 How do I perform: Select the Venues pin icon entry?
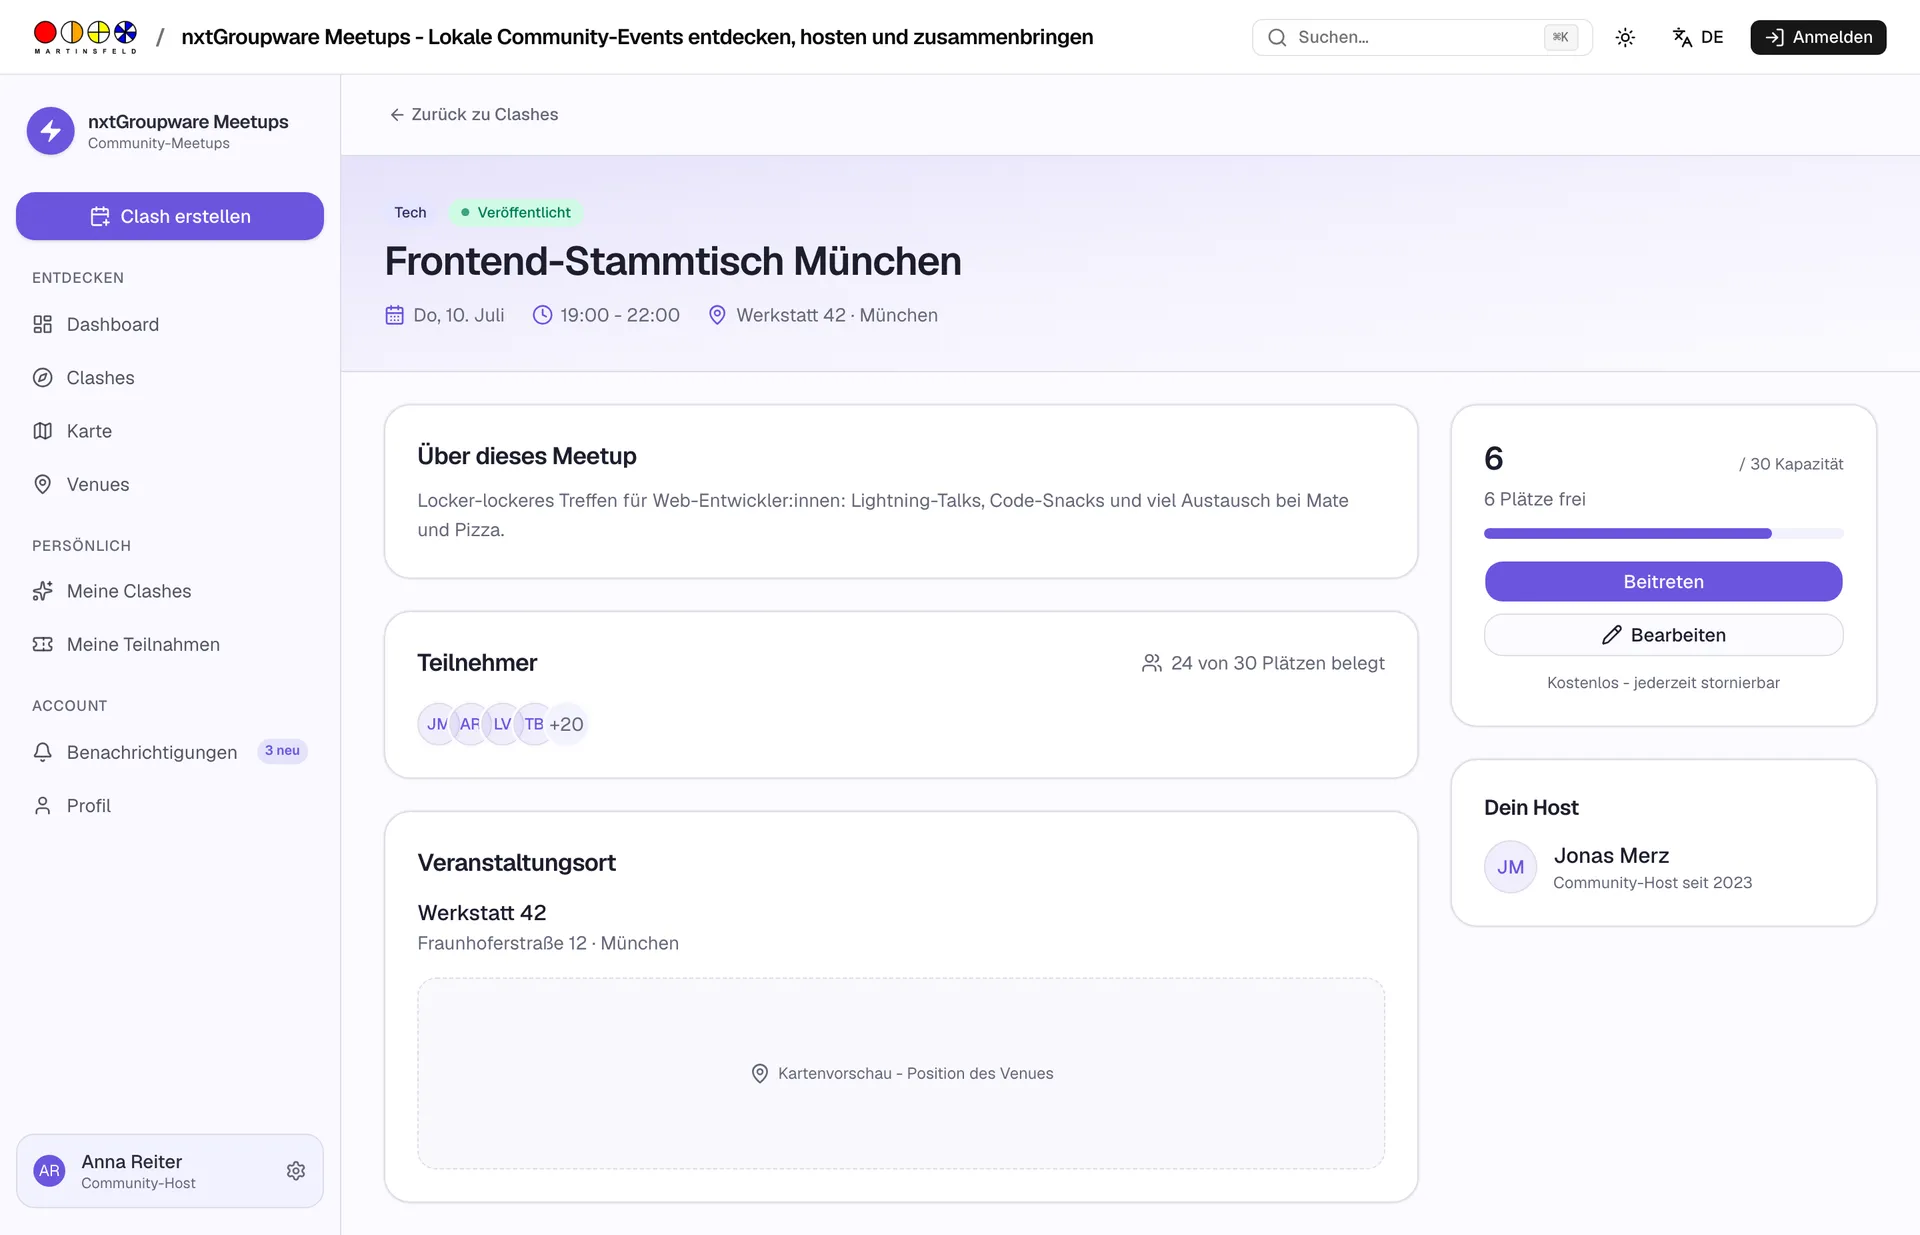(x=170, y=484)
